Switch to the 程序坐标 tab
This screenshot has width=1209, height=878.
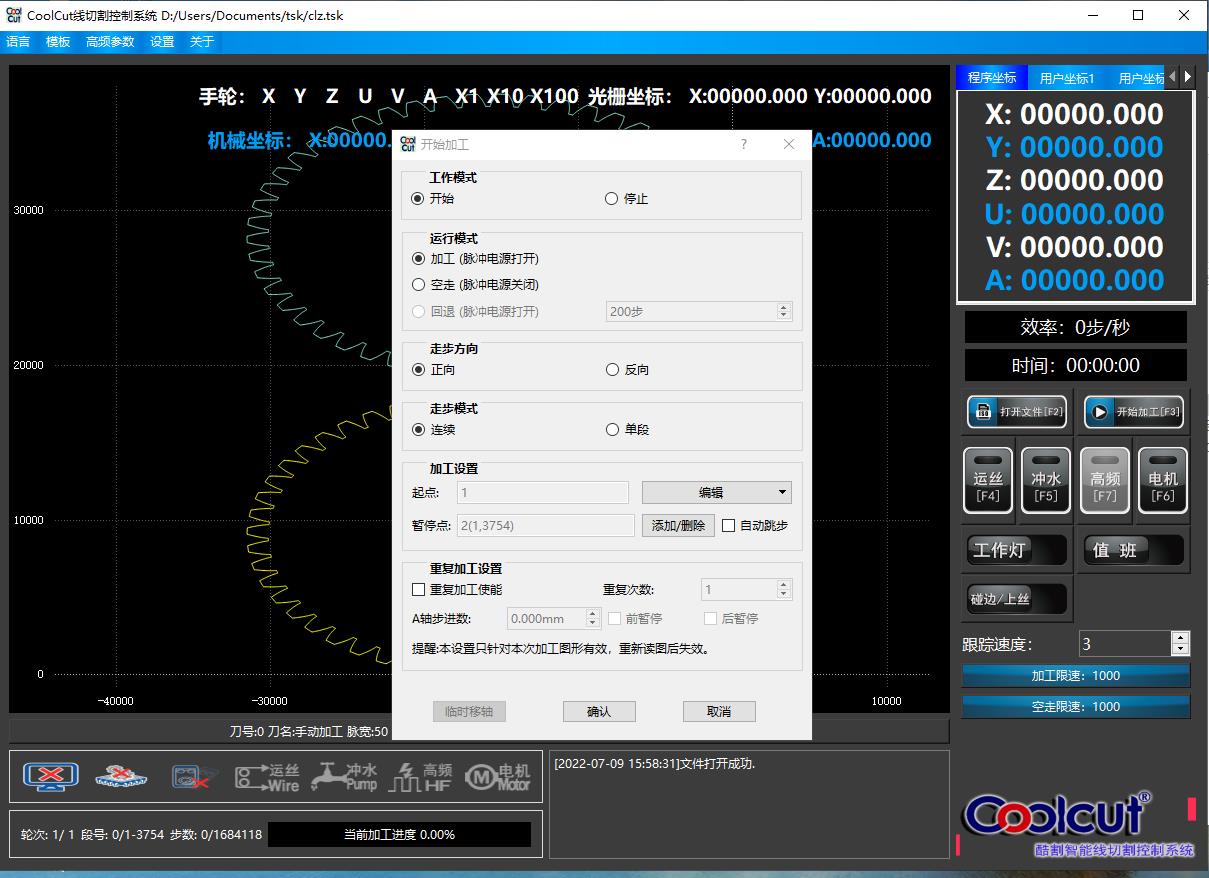point(992,77)
